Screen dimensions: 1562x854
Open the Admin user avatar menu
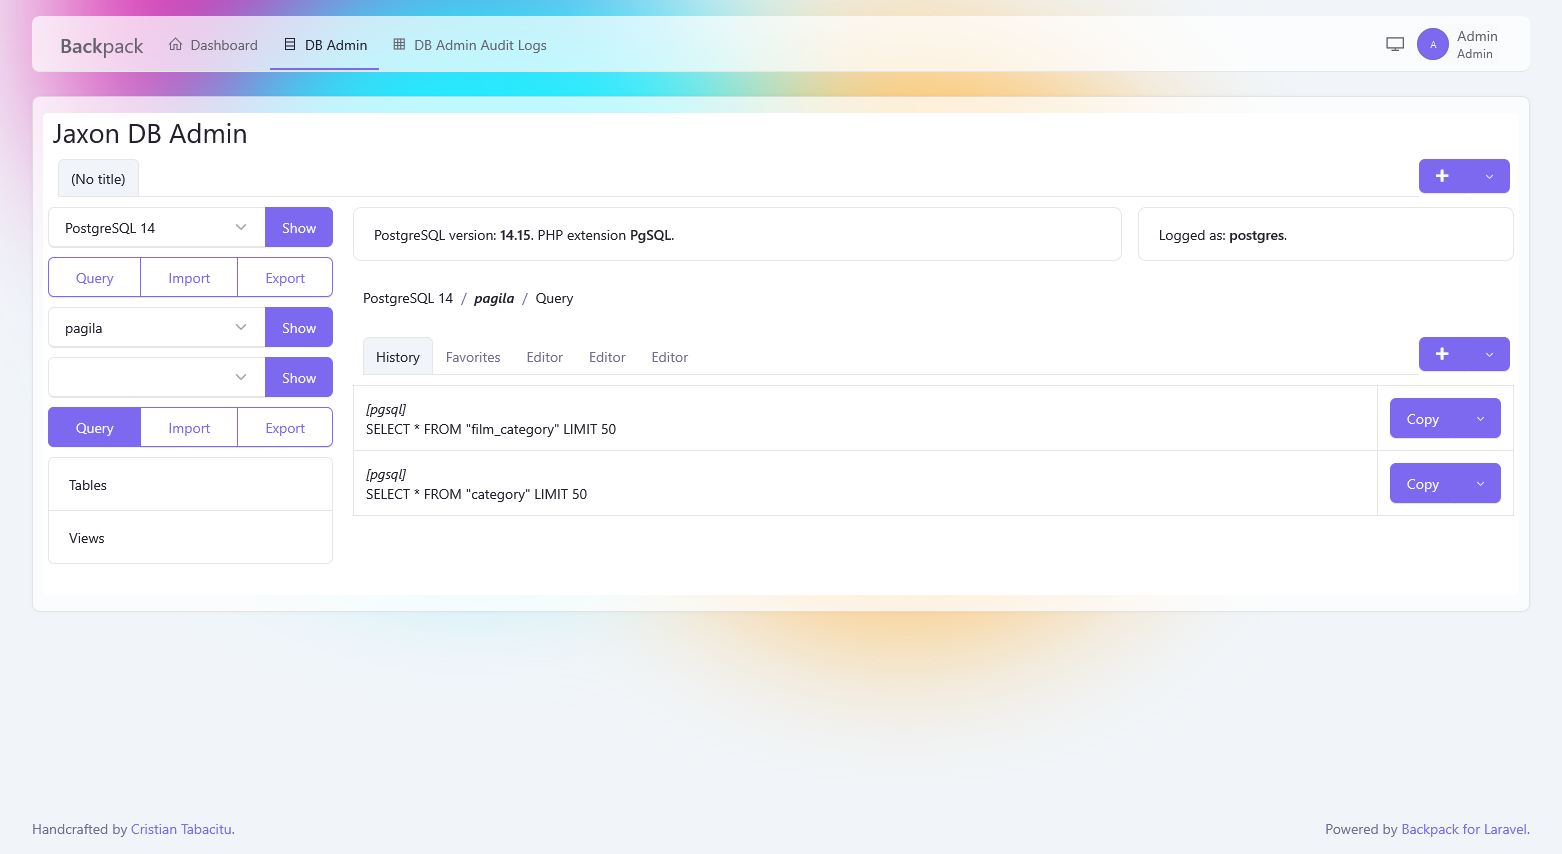(1433, 44)
